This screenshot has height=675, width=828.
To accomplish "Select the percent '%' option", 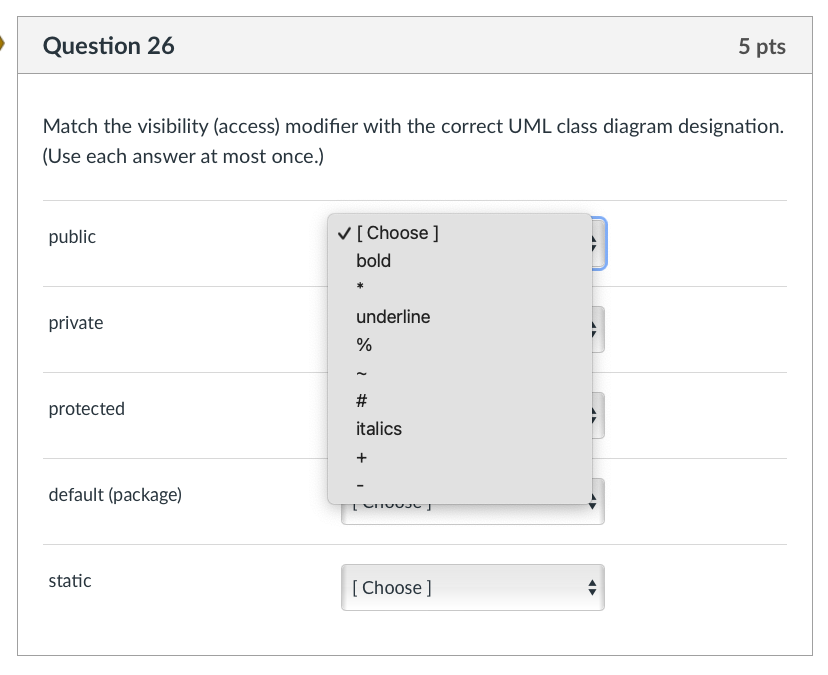I will [x=364, y=345].
